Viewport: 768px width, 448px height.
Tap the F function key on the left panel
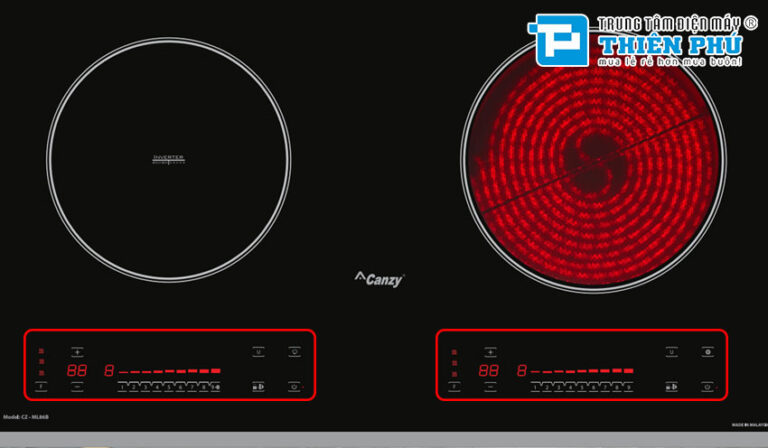click(41, 387)
